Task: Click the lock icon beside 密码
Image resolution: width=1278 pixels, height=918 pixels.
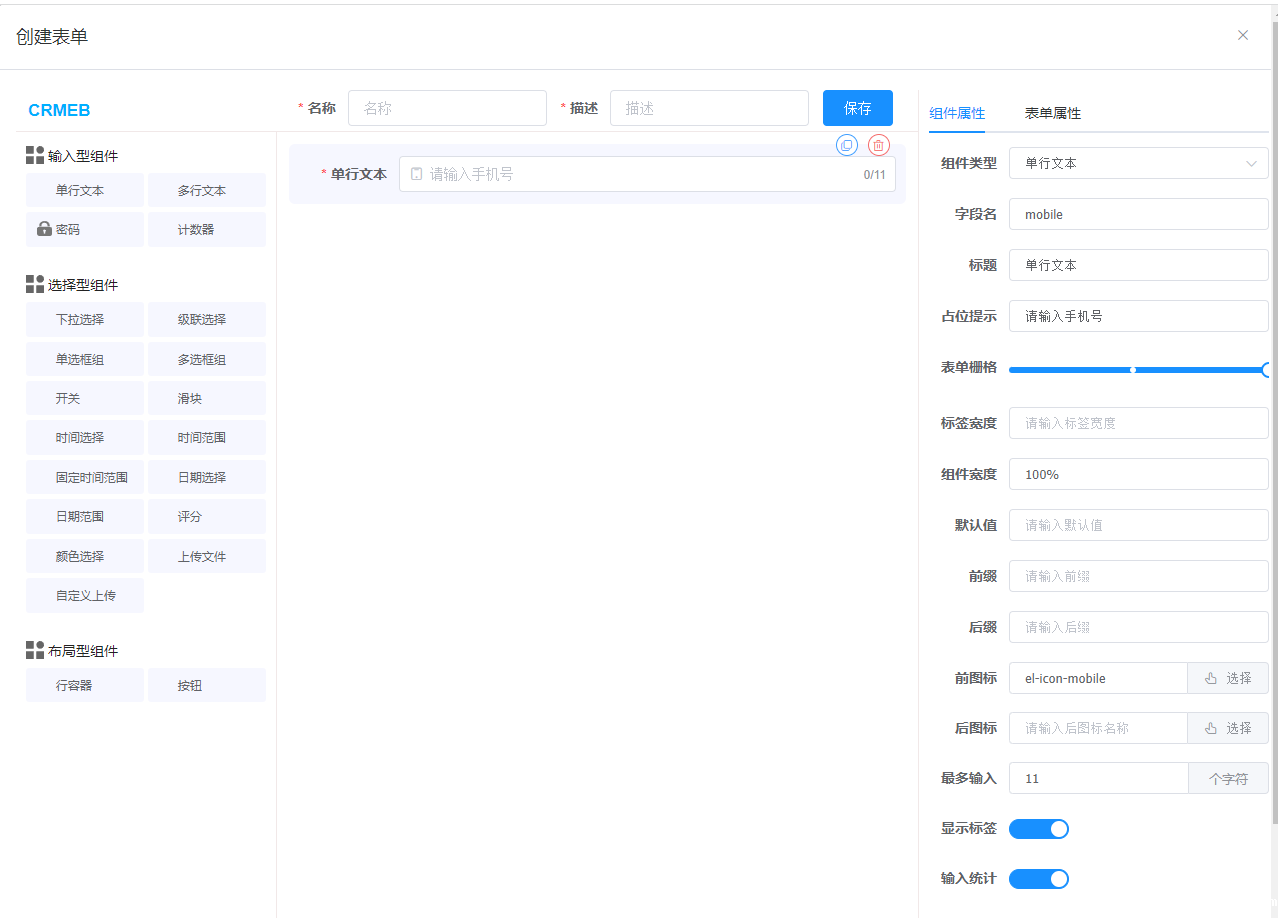Action: point(44,229)
